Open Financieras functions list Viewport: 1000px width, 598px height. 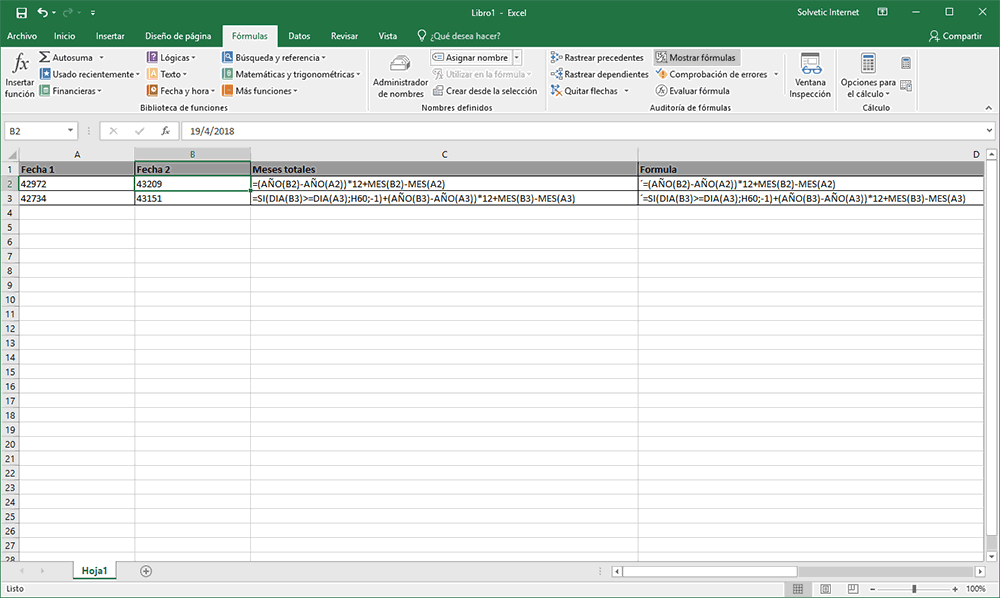pos(70,91)
